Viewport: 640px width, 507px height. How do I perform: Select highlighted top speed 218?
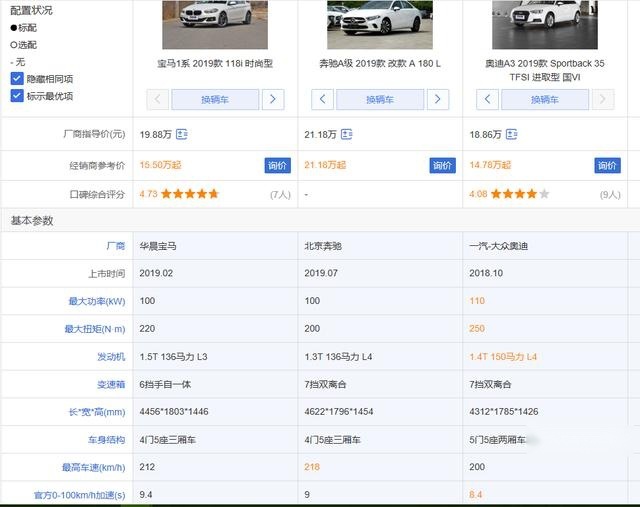pos(312,467)
